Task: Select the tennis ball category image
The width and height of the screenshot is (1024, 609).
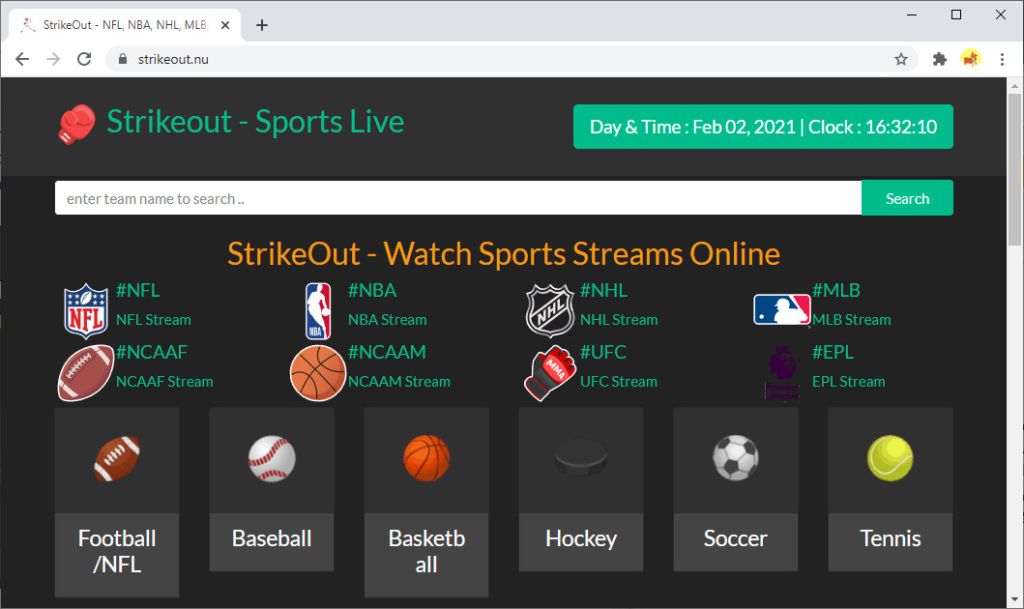Action: [x=890, y=458]
